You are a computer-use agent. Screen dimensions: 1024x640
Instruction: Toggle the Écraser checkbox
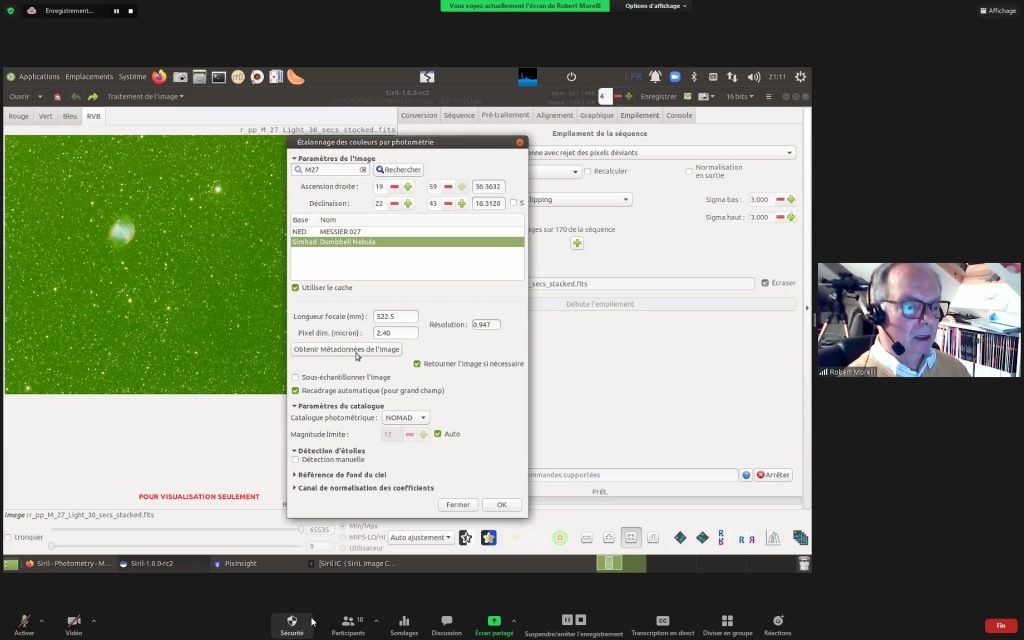pyautogui.click(x=765, y=283)
